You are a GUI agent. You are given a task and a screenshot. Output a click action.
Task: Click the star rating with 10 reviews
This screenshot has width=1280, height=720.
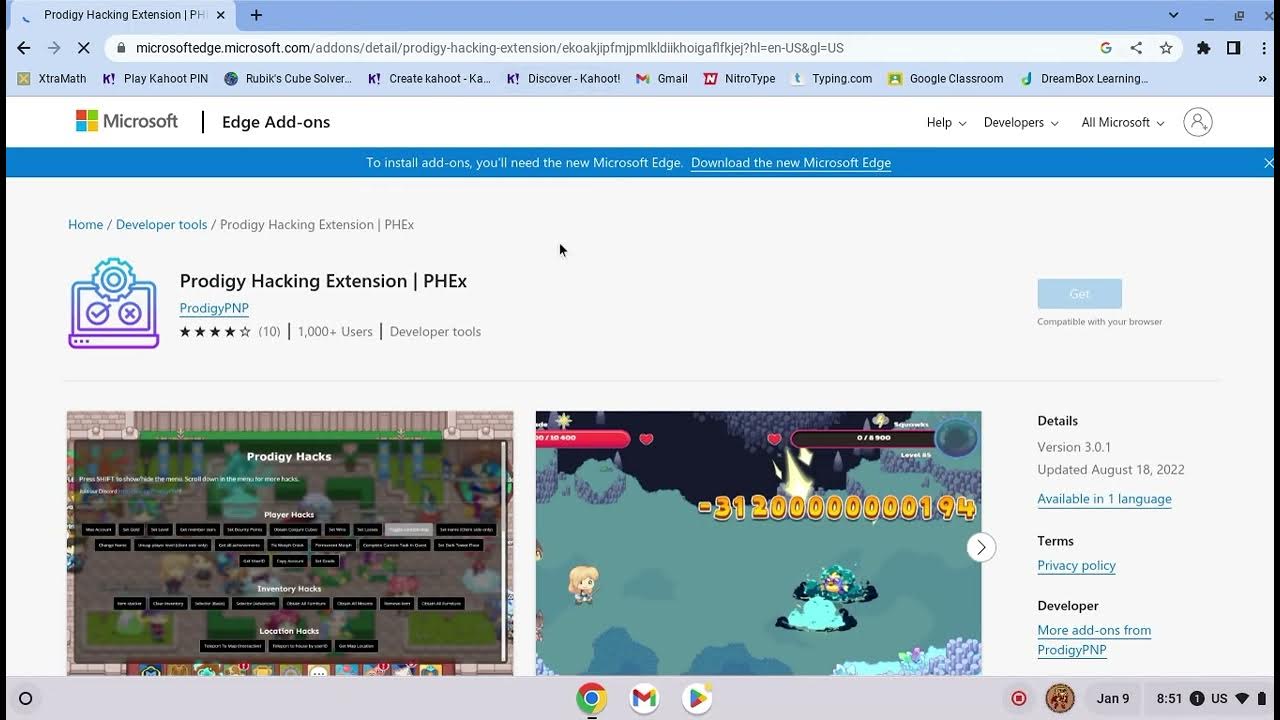[x=230, y=331]
